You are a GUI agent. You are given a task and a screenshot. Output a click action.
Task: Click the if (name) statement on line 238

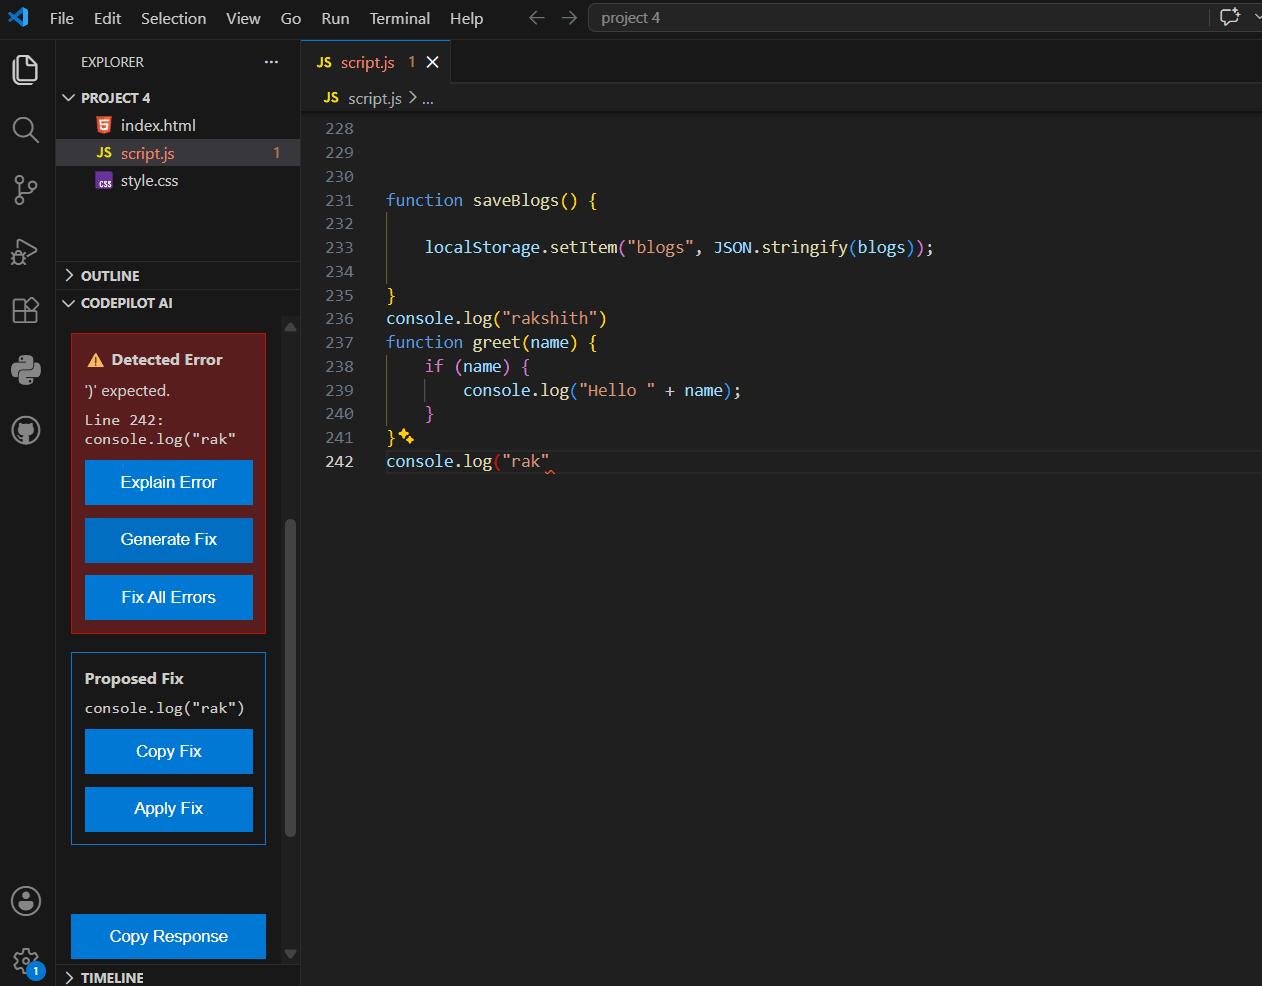click(x=477, y=366)
